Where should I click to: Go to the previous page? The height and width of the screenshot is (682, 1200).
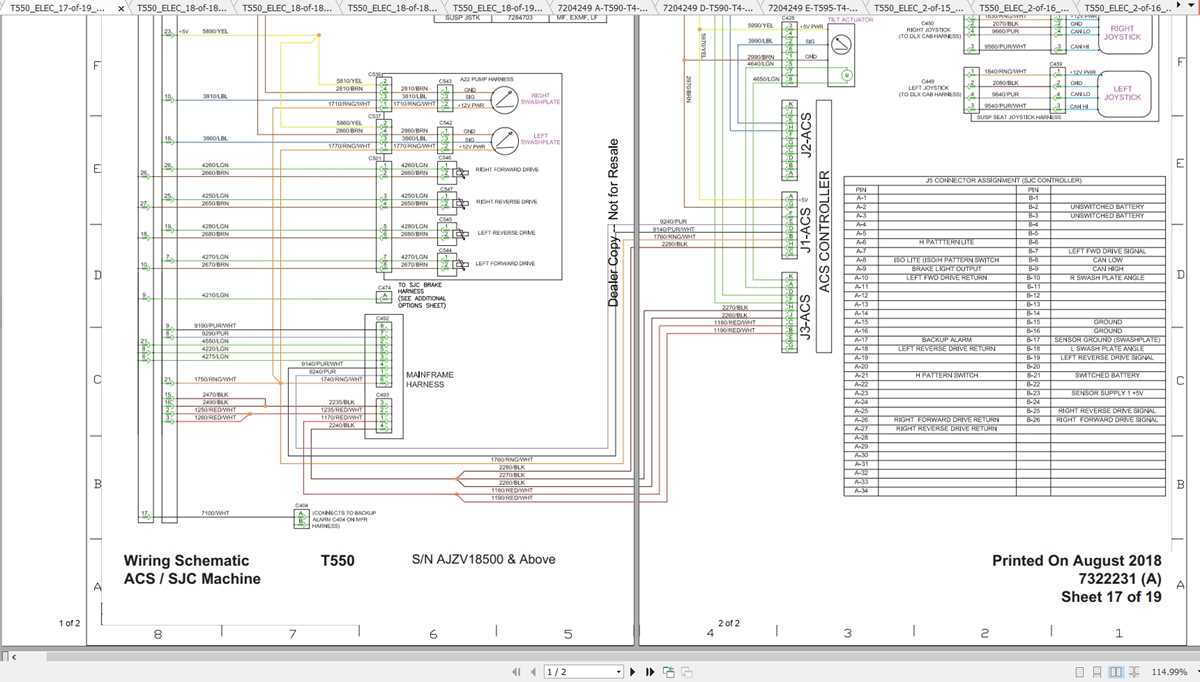[531, 671]
